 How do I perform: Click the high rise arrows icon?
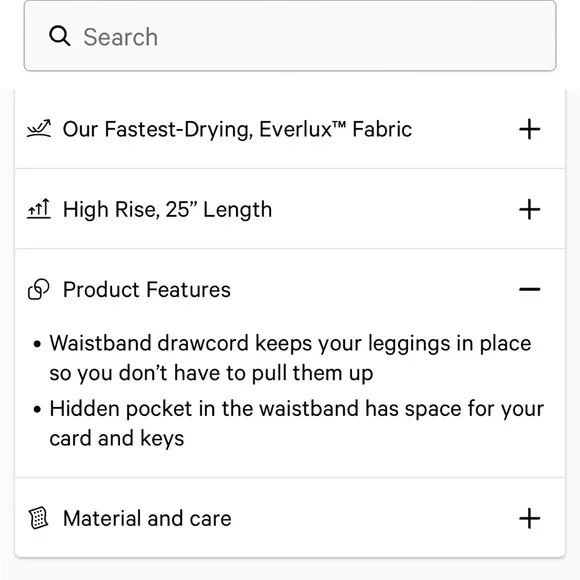[38, 209]
